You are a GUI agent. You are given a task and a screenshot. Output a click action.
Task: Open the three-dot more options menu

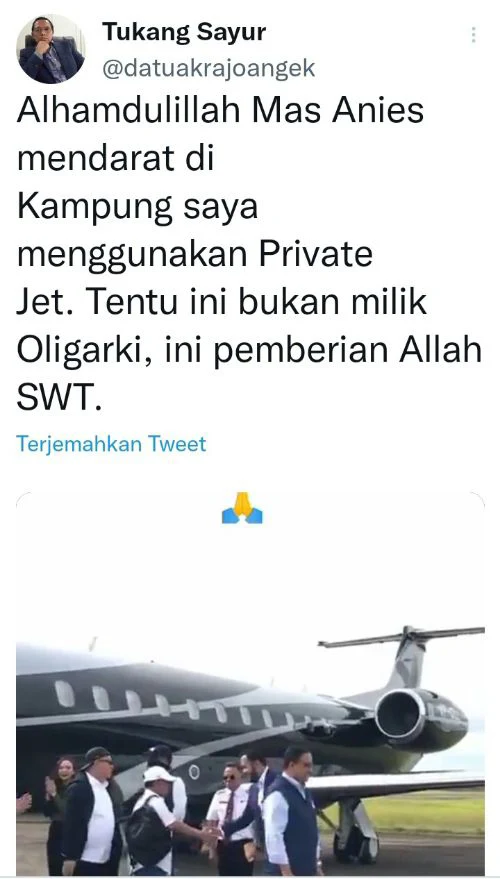point(474,35)
